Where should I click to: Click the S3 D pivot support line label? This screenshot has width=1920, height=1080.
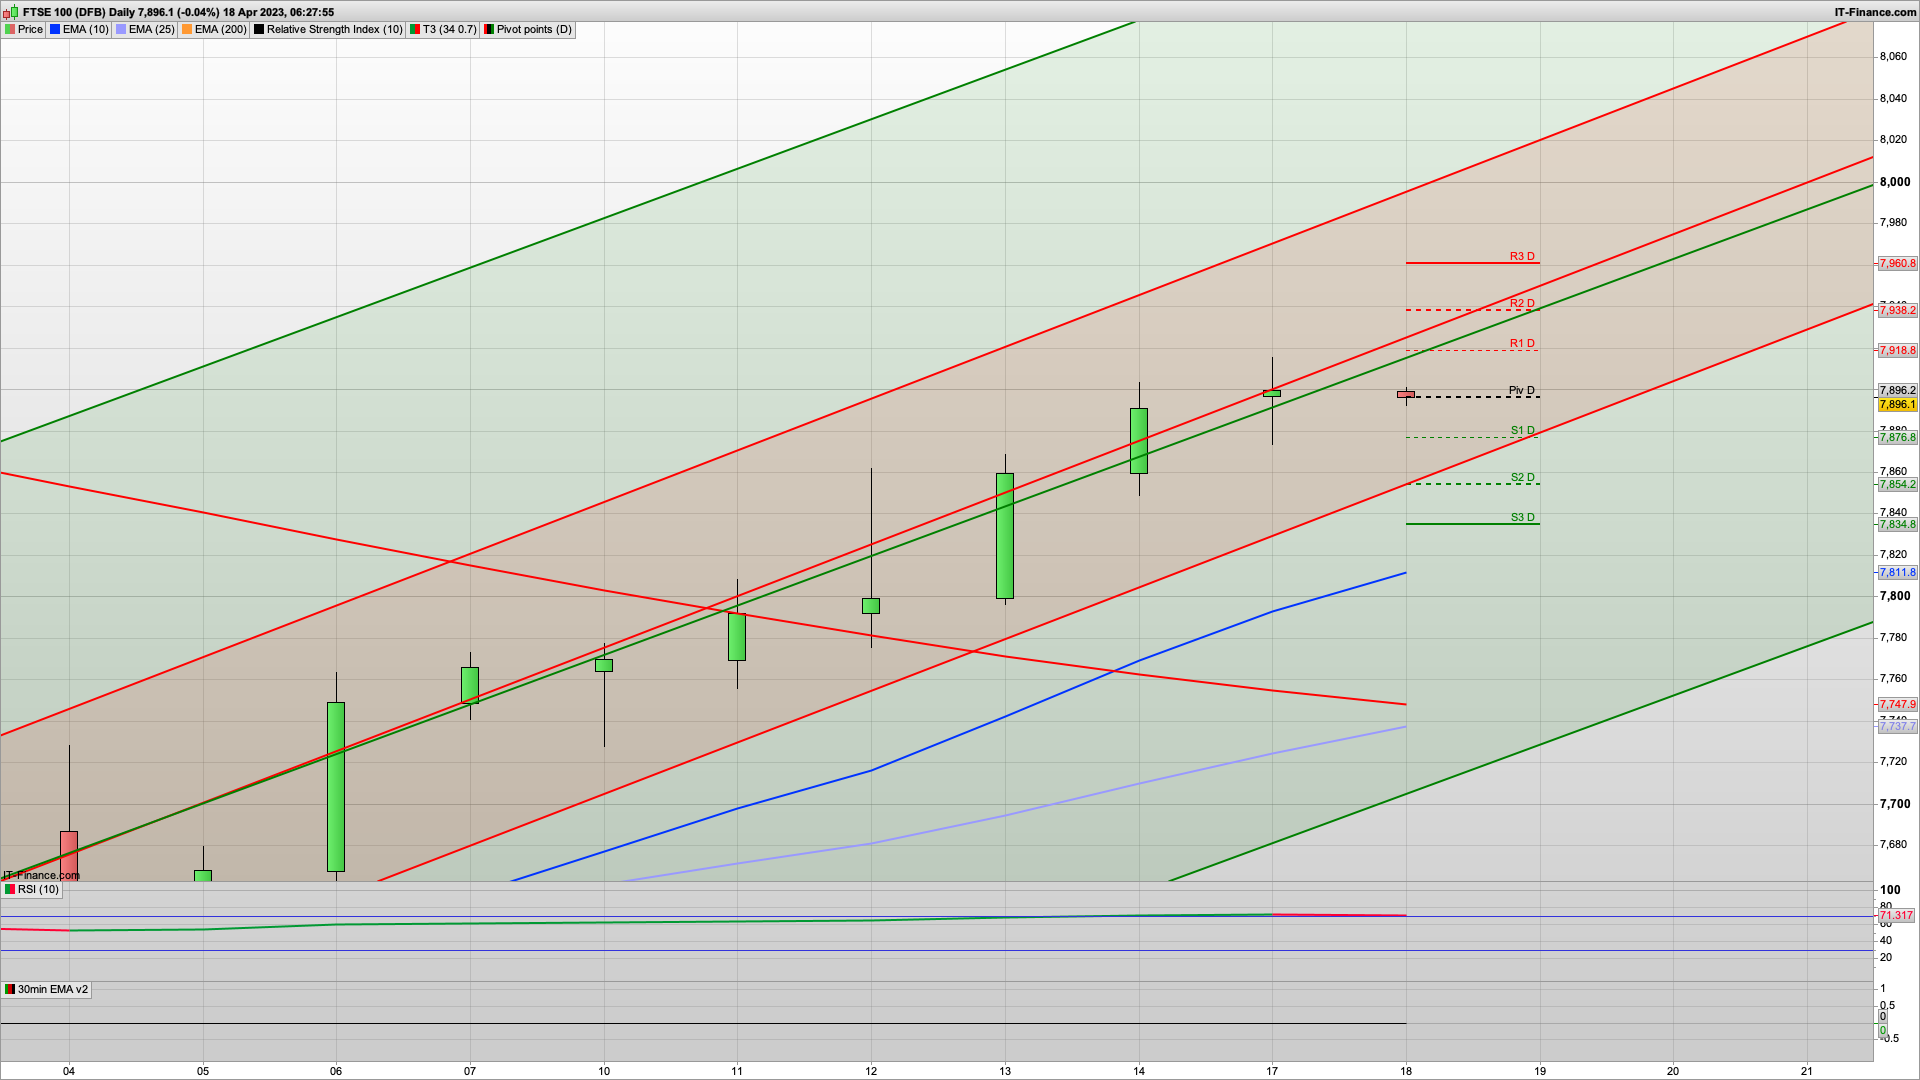pos(1522,517)
